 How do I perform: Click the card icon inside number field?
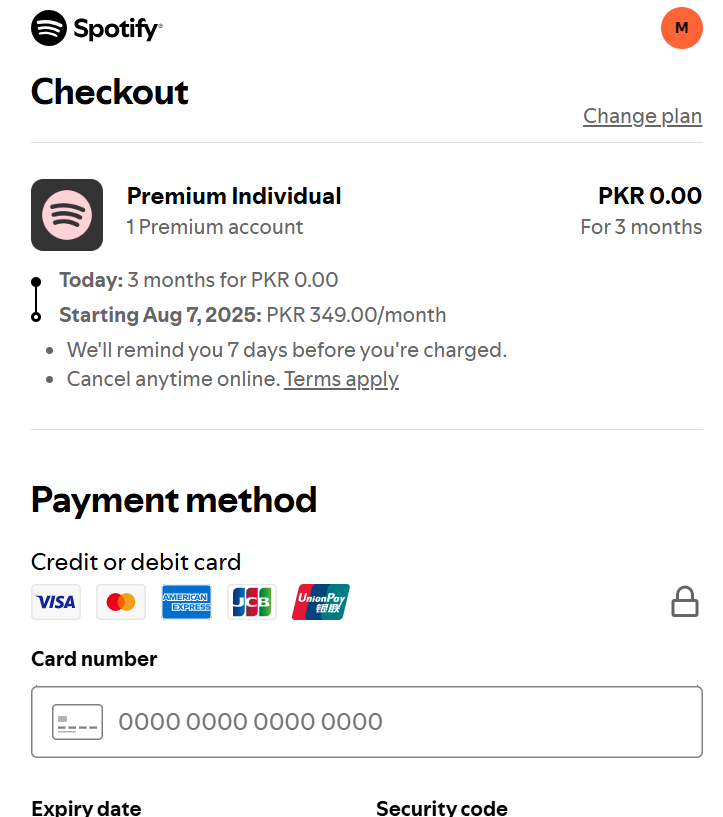pos(77,722)
